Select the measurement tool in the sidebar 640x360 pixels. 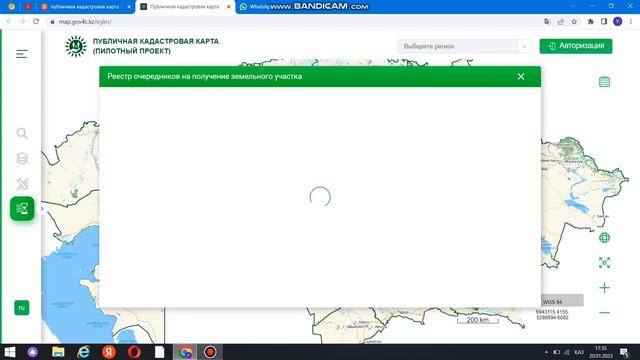(22, 184)
